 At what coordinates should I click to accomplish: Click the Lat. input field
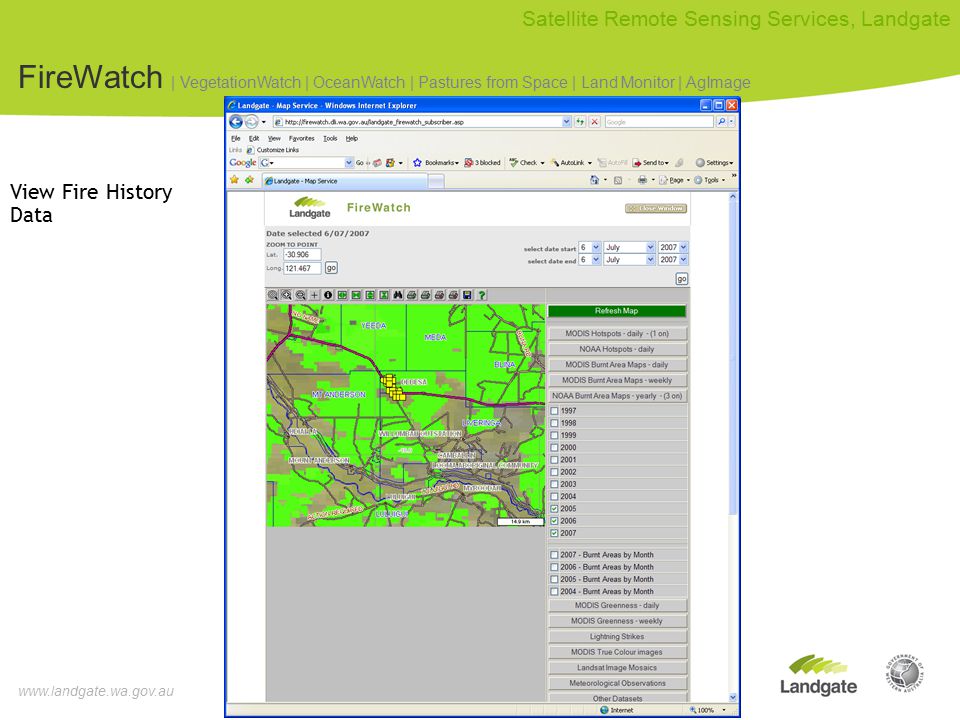302,255
